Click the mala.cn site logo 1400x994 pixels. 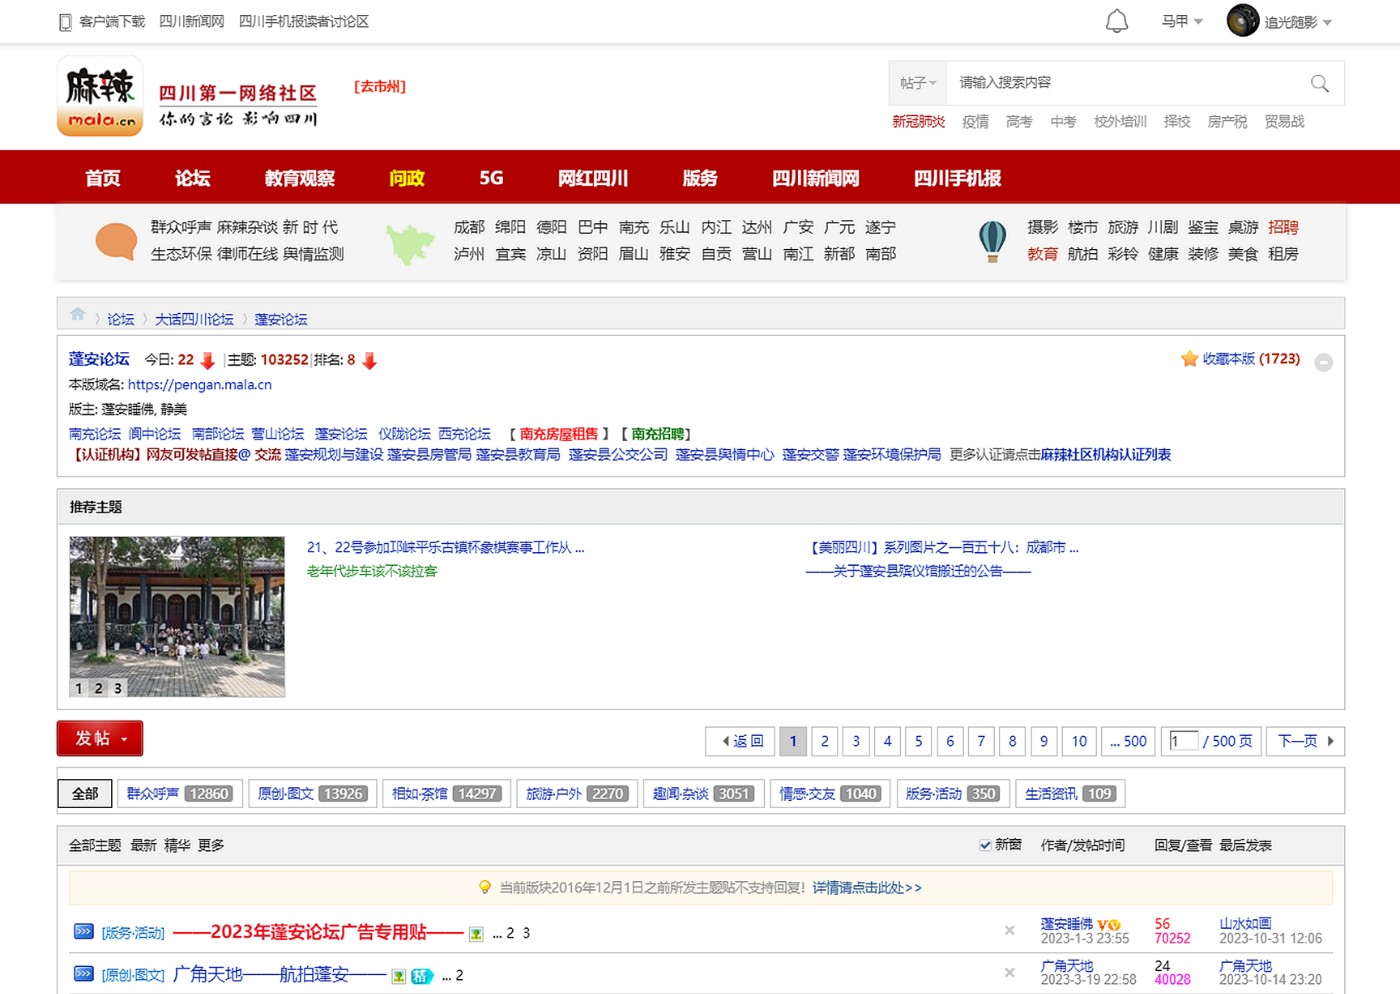point(100,96)
